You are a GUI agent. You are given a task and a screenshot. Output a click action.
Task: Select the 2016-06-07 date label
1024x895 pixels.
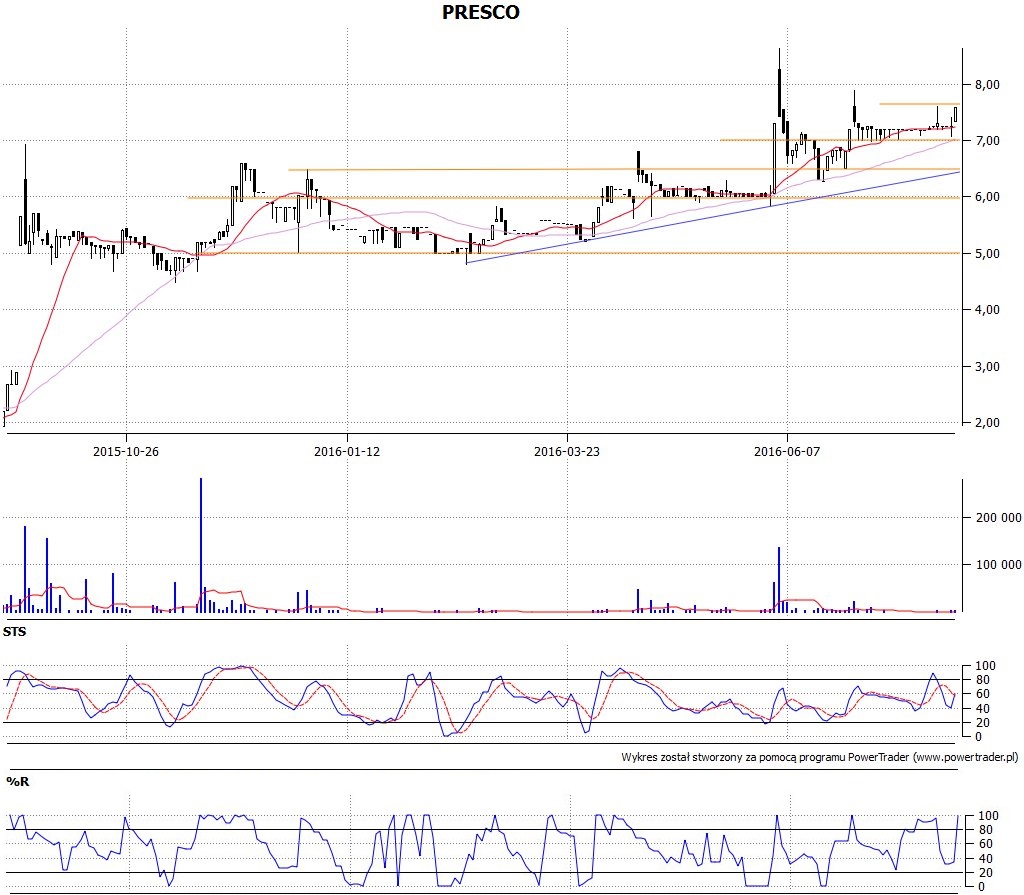(x=787, y=451)
